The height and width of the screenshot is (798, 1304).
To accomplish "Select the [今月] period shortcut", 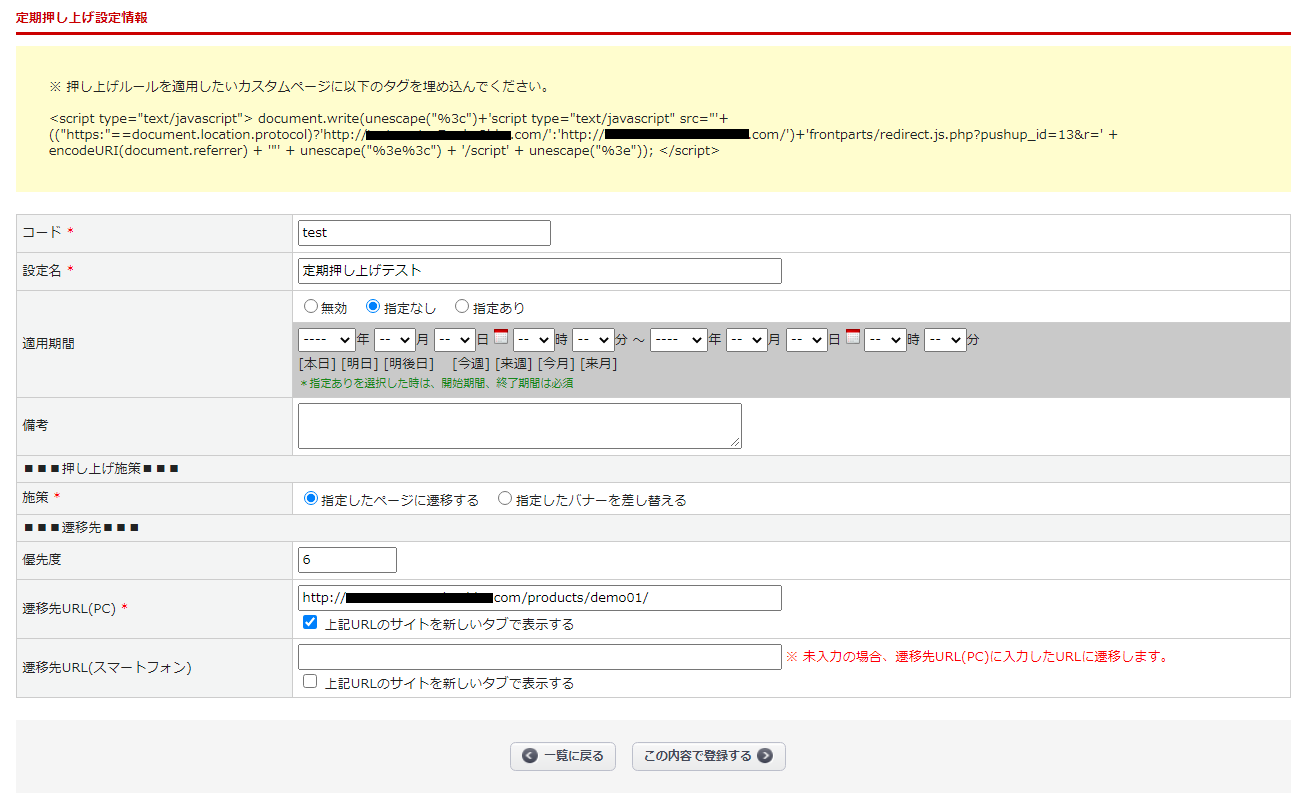I will pyautogui.click(x=556, y=364).
